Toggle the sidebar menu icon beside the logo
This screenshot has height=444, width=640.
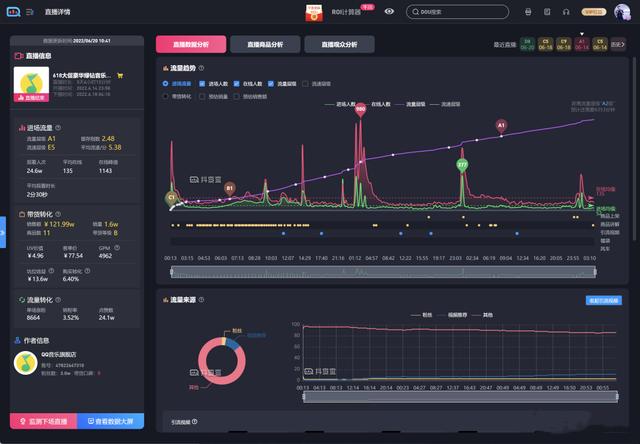point(30,12)
